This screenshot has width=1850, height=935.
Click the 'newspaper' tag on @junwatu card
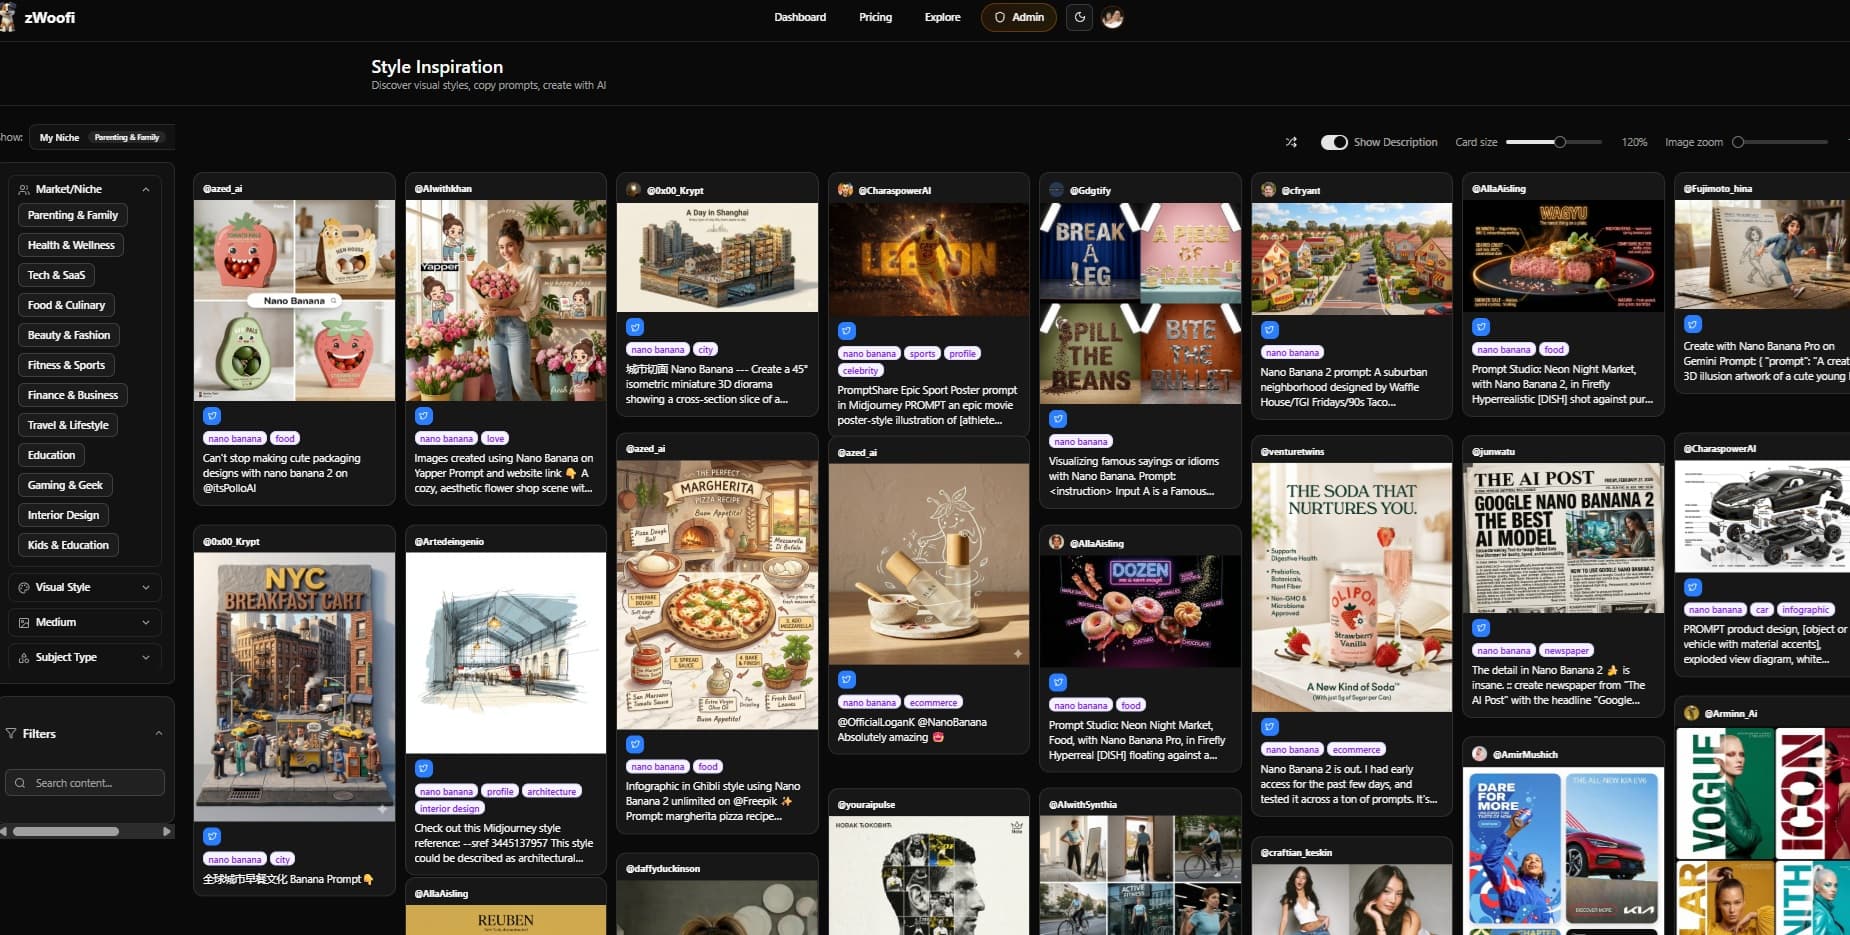1566,650
